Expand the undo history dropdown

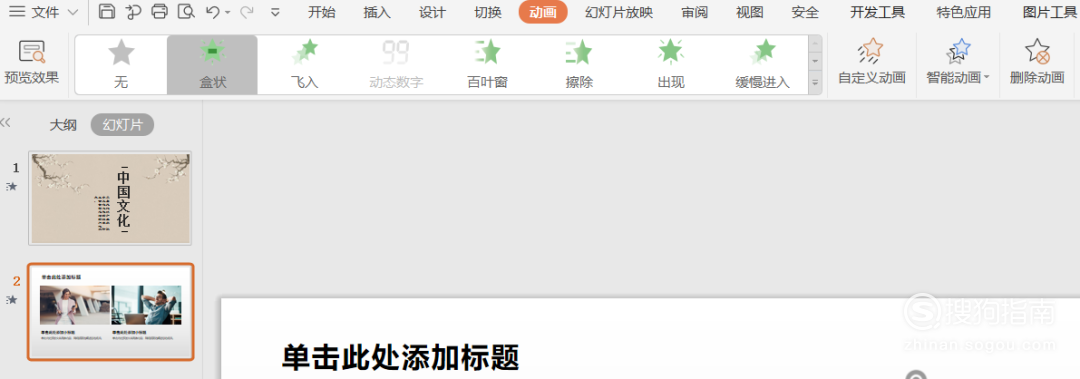[x=227, y=12]
